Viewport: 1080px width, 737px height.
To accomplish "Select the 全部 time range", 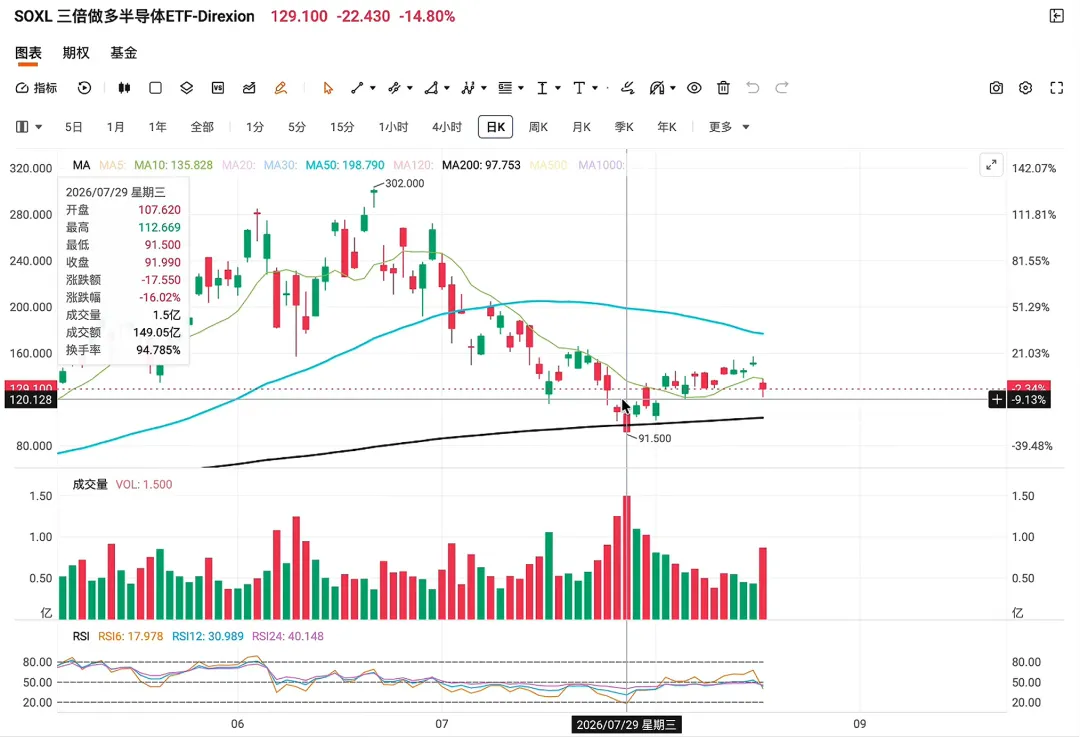I will (x=202, y=127).
